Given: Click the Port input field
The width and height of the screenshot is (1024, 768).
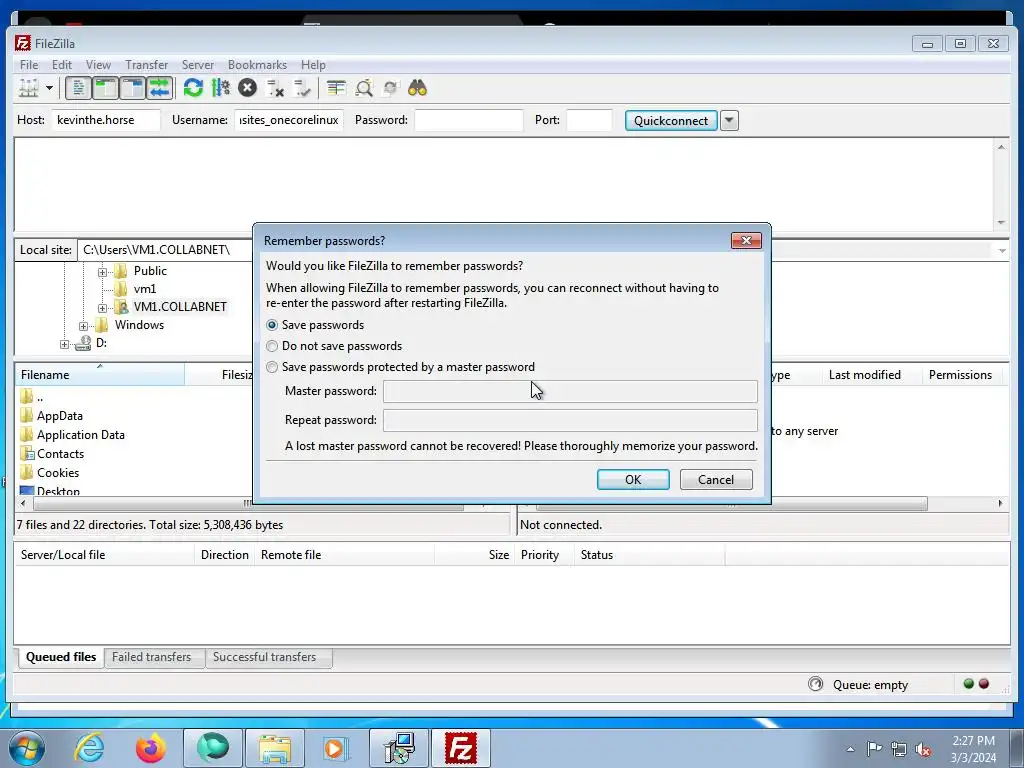Looking at the screenshot, I should (589, 120).
